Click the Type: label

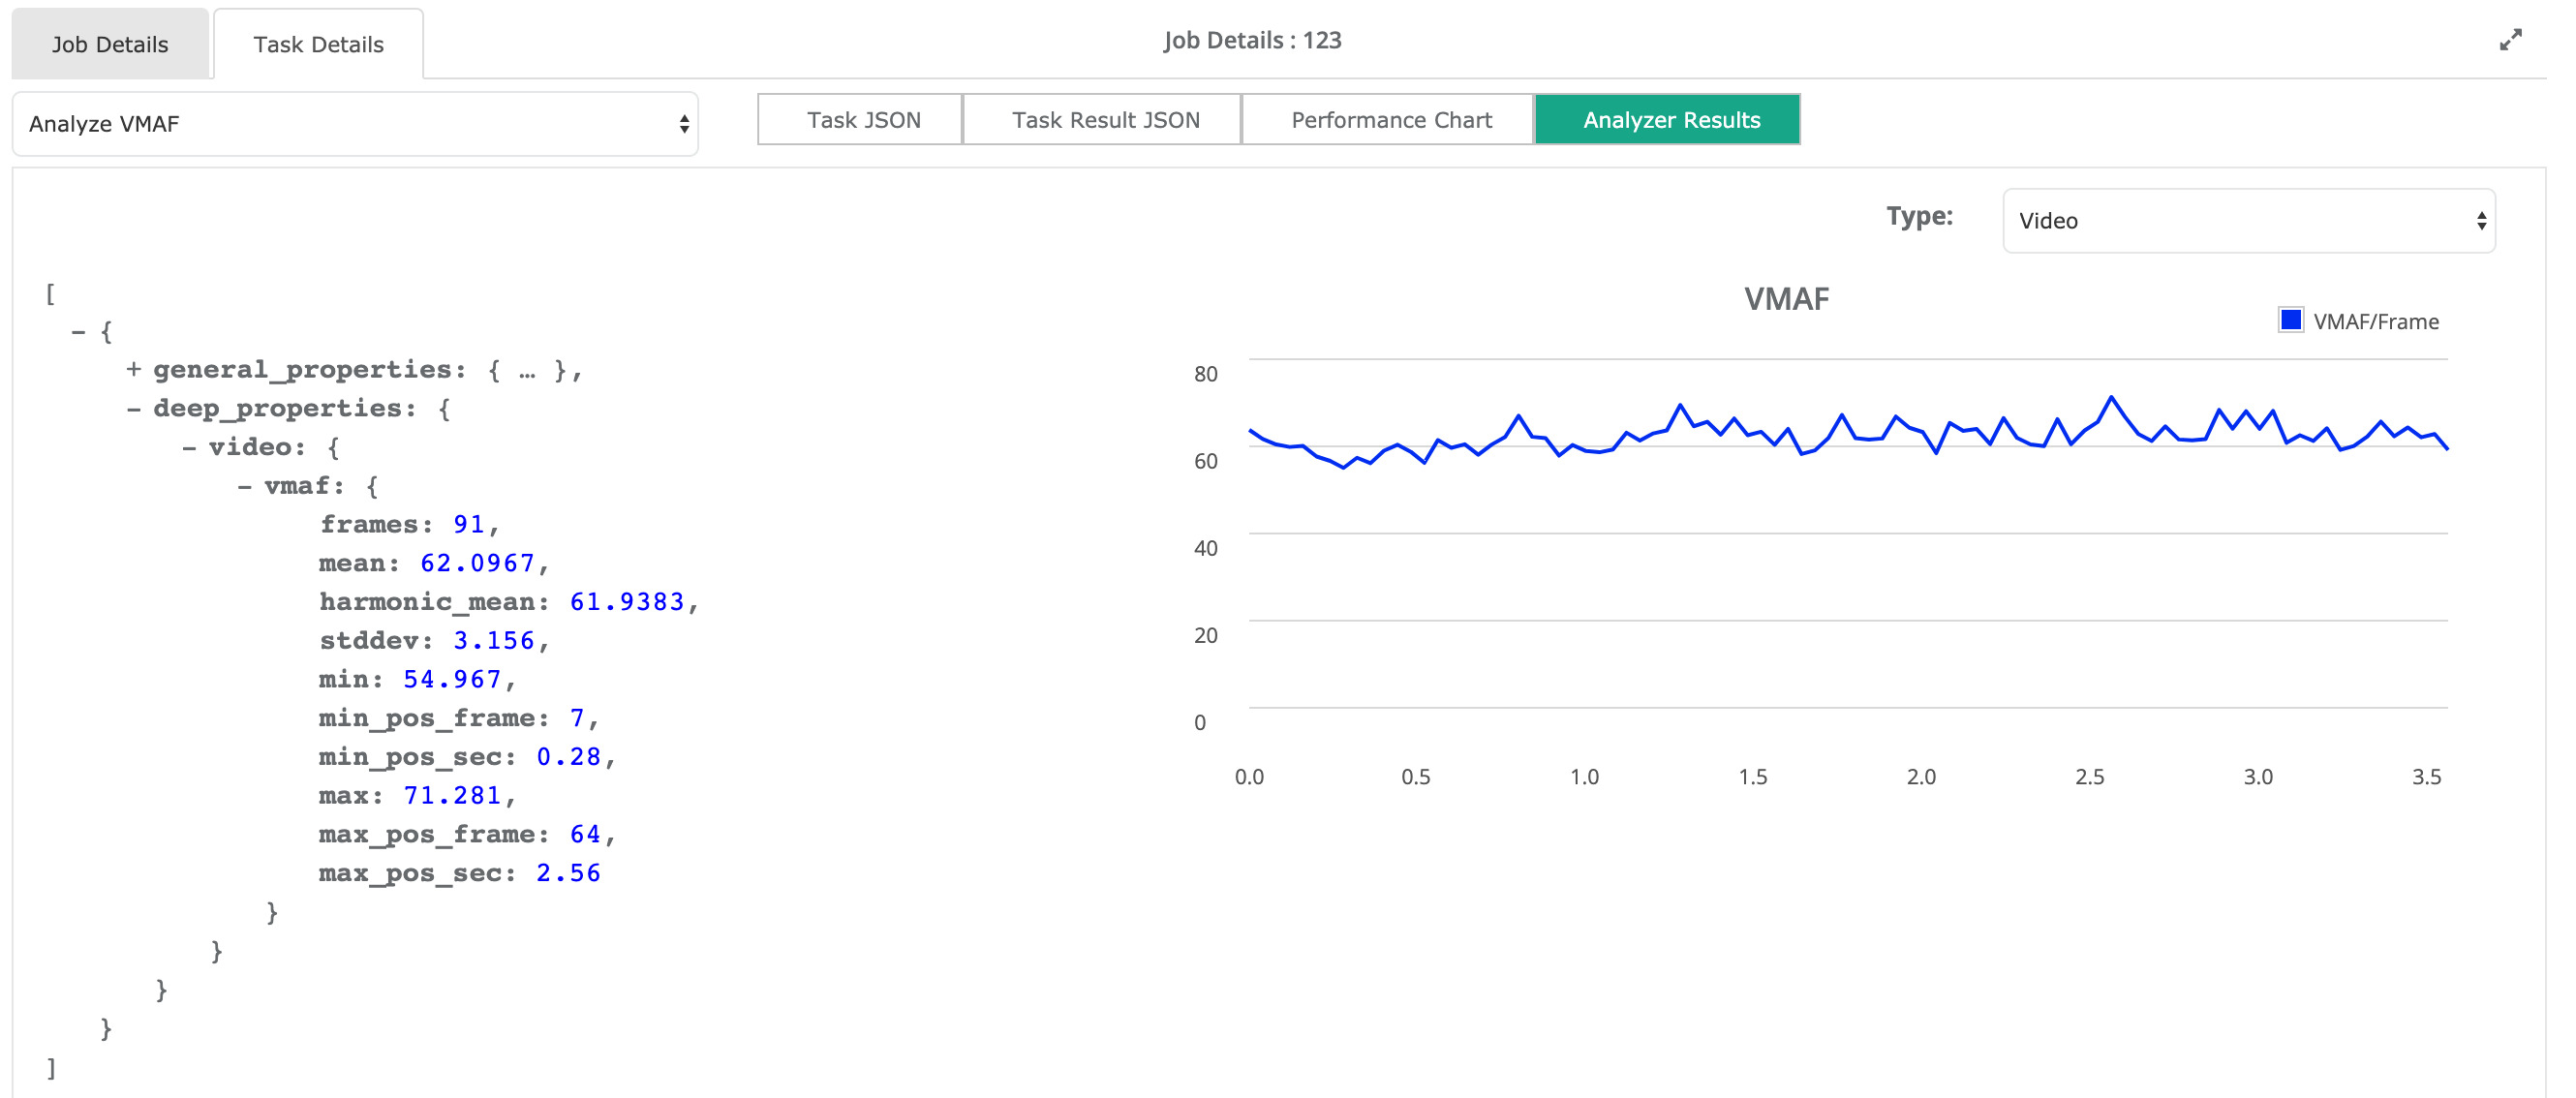coord(1919,216)
